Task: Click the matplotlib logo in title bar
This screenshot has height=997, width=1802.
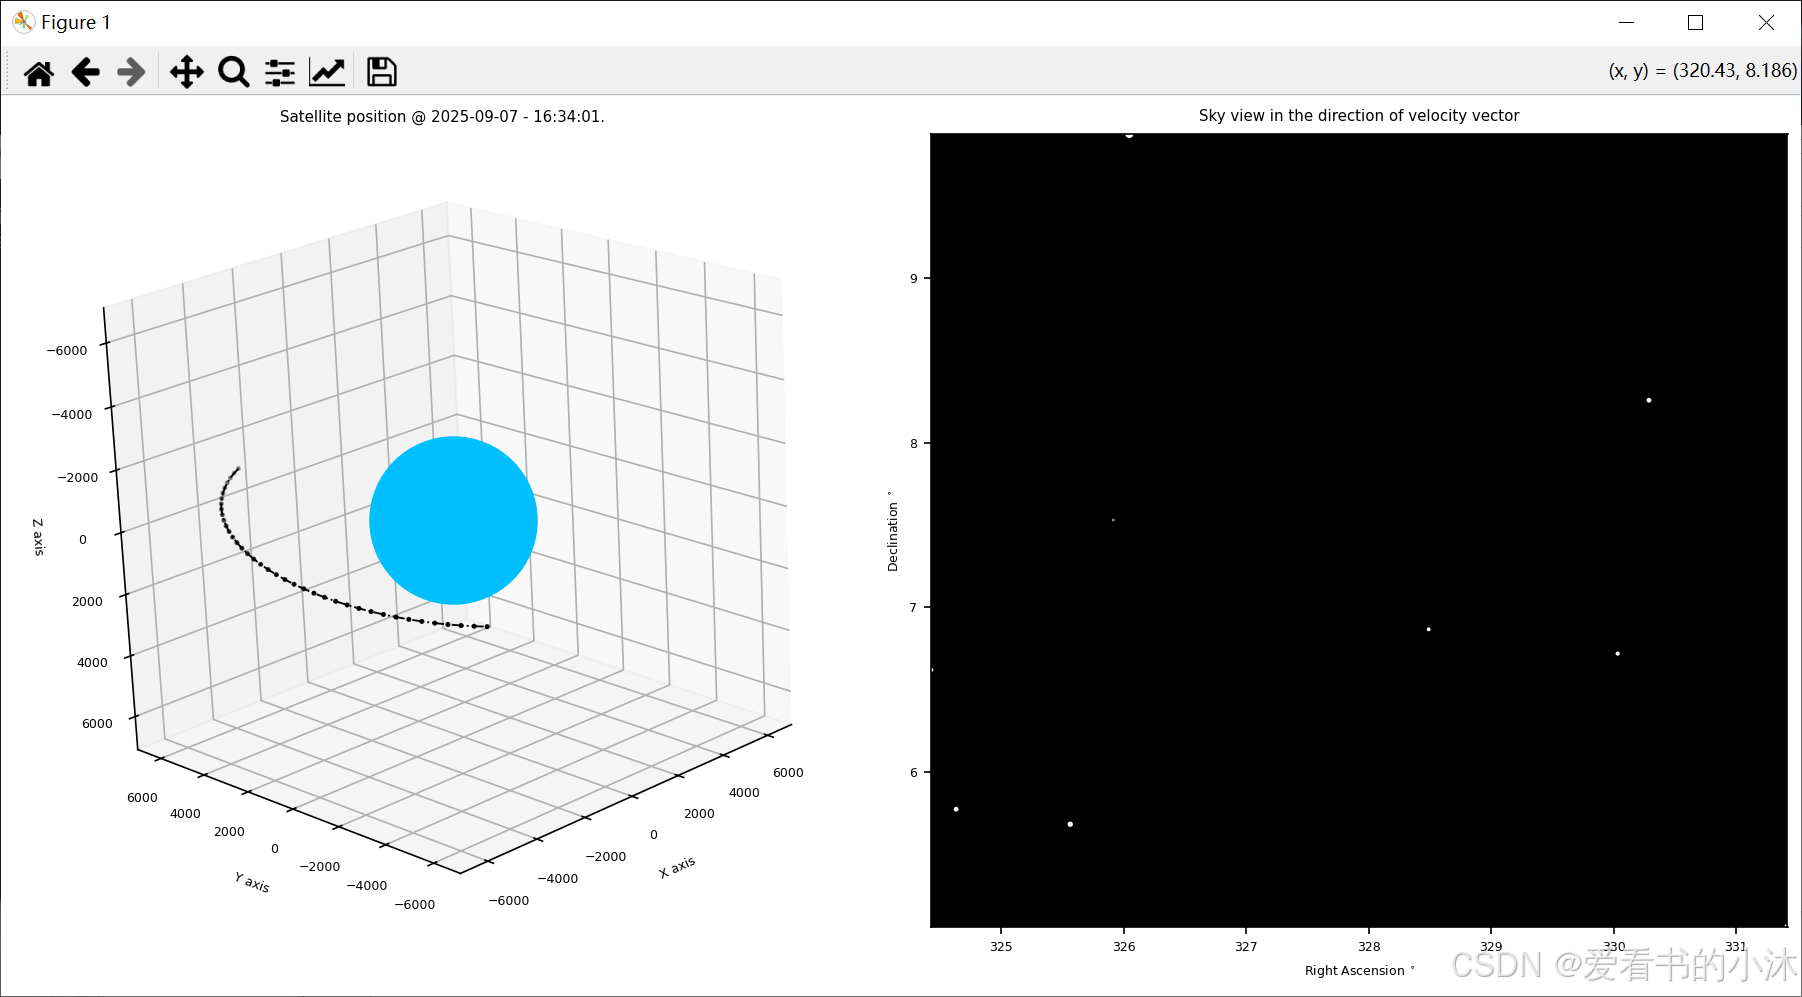Action: click(x=22, y=21)
